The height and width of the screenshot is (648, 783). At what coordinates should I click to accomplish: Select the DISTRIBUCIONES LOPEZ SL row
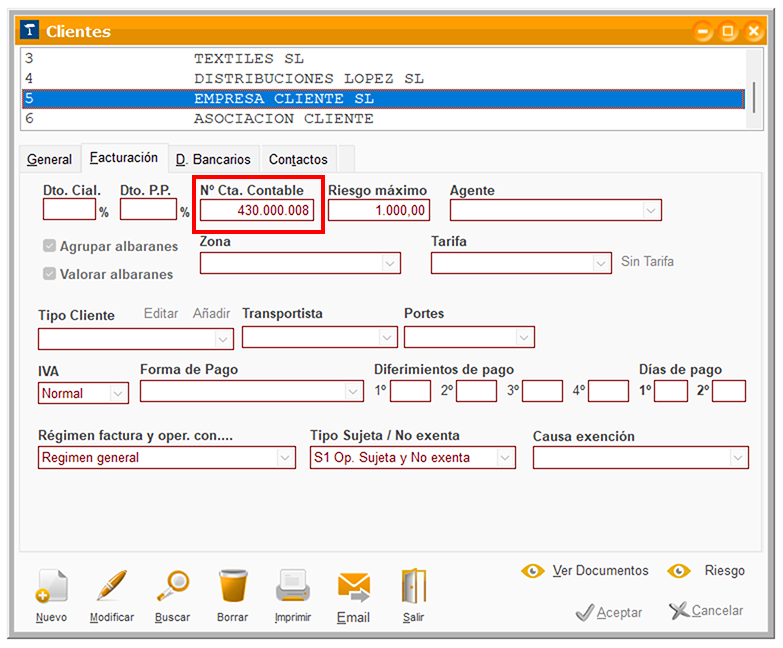384,79
